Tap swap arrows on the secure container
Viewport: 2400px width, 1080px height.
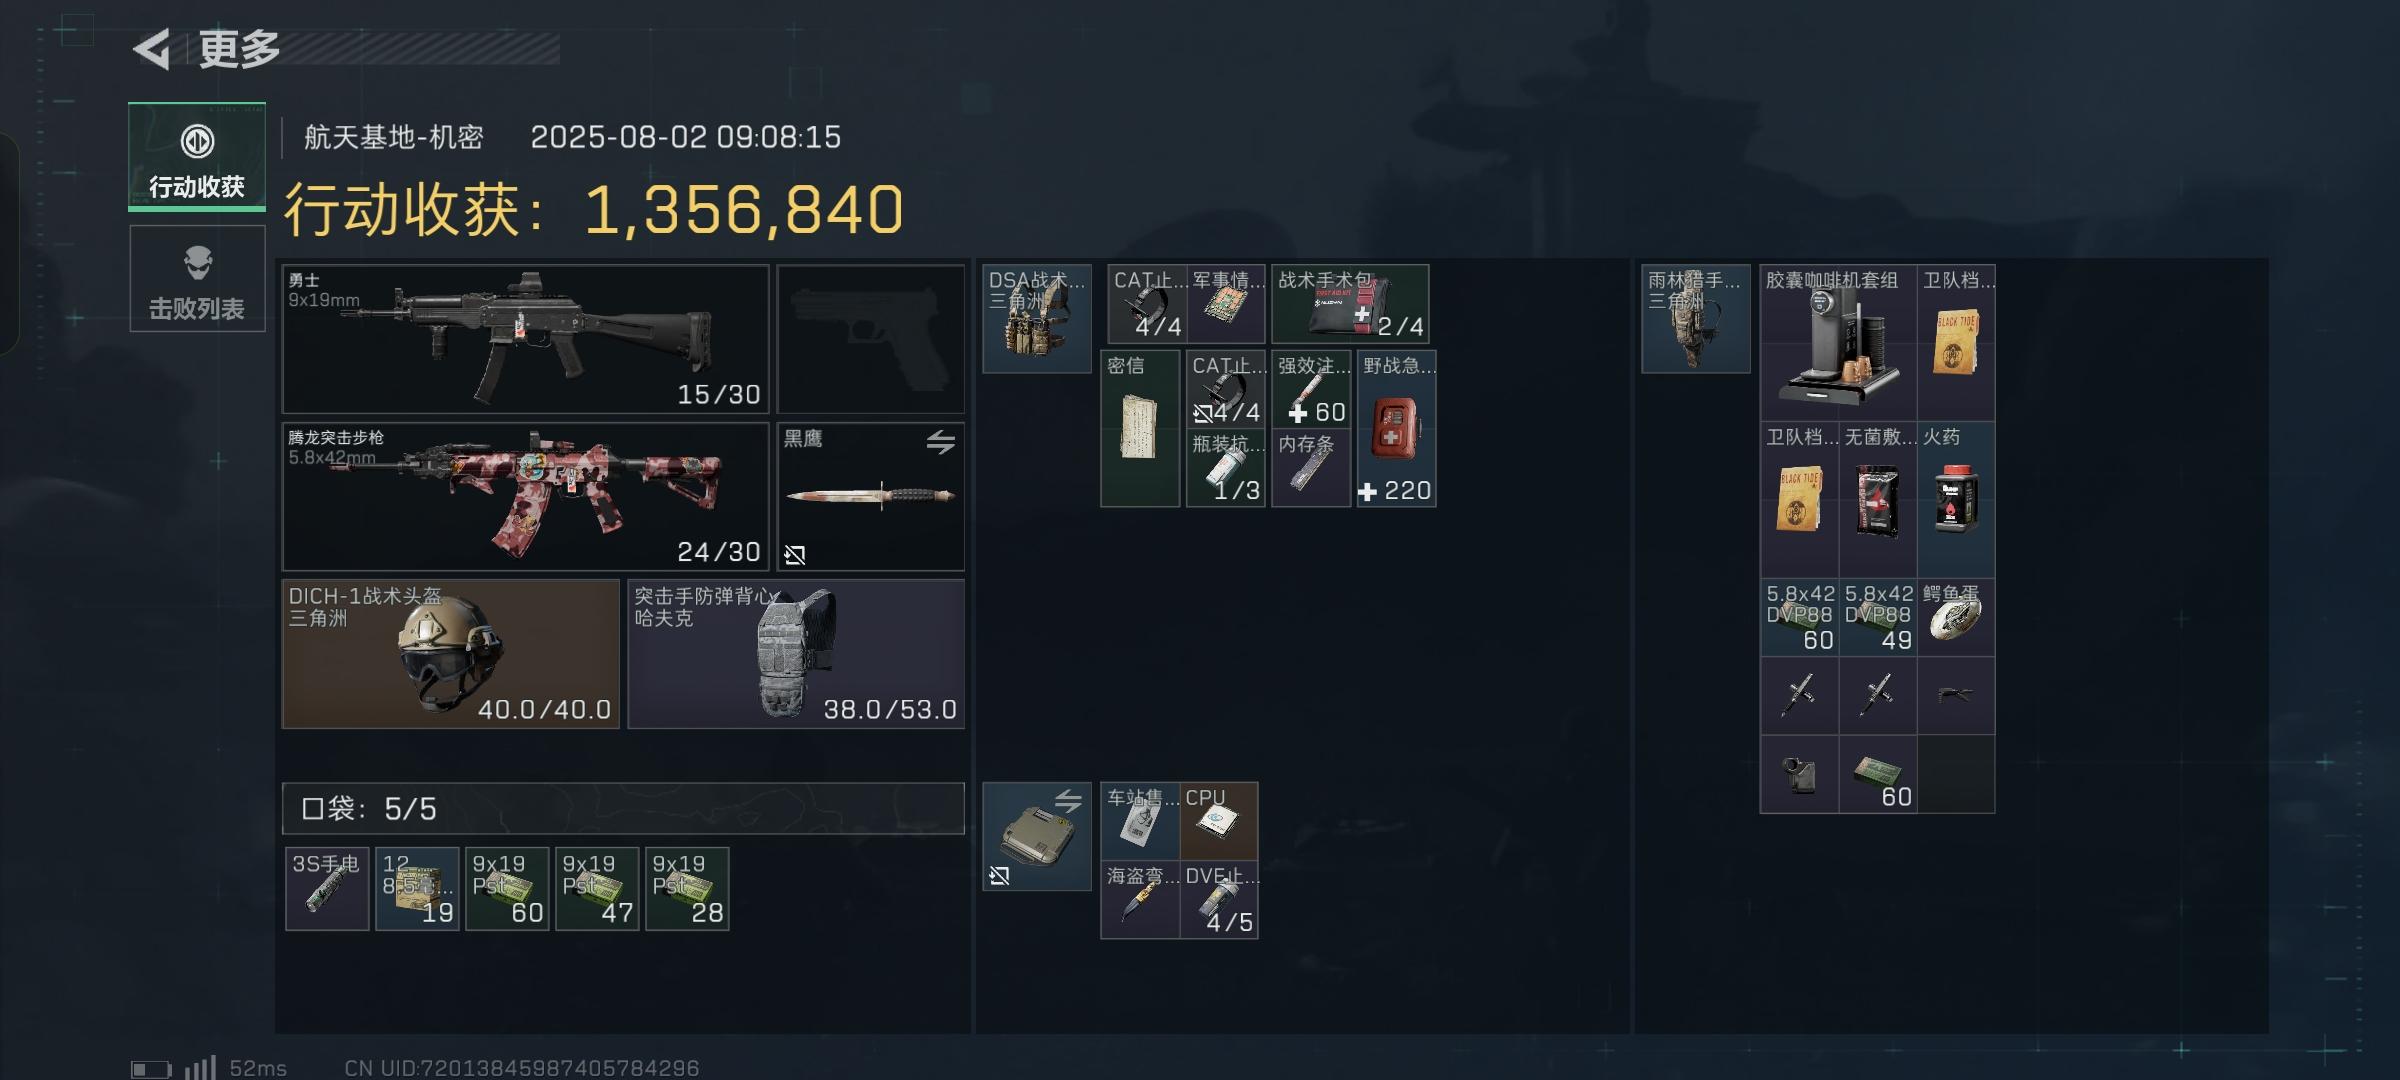tap(1068, 800)
